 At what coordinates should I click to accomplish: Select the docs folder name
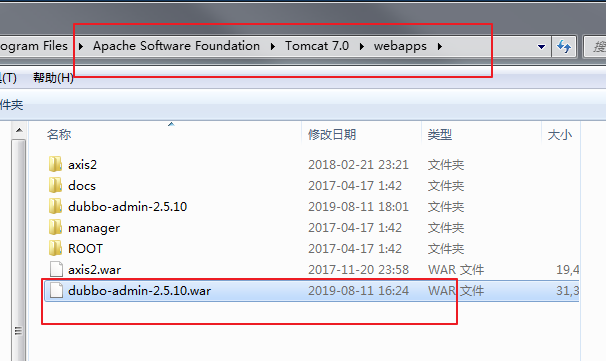82,186
